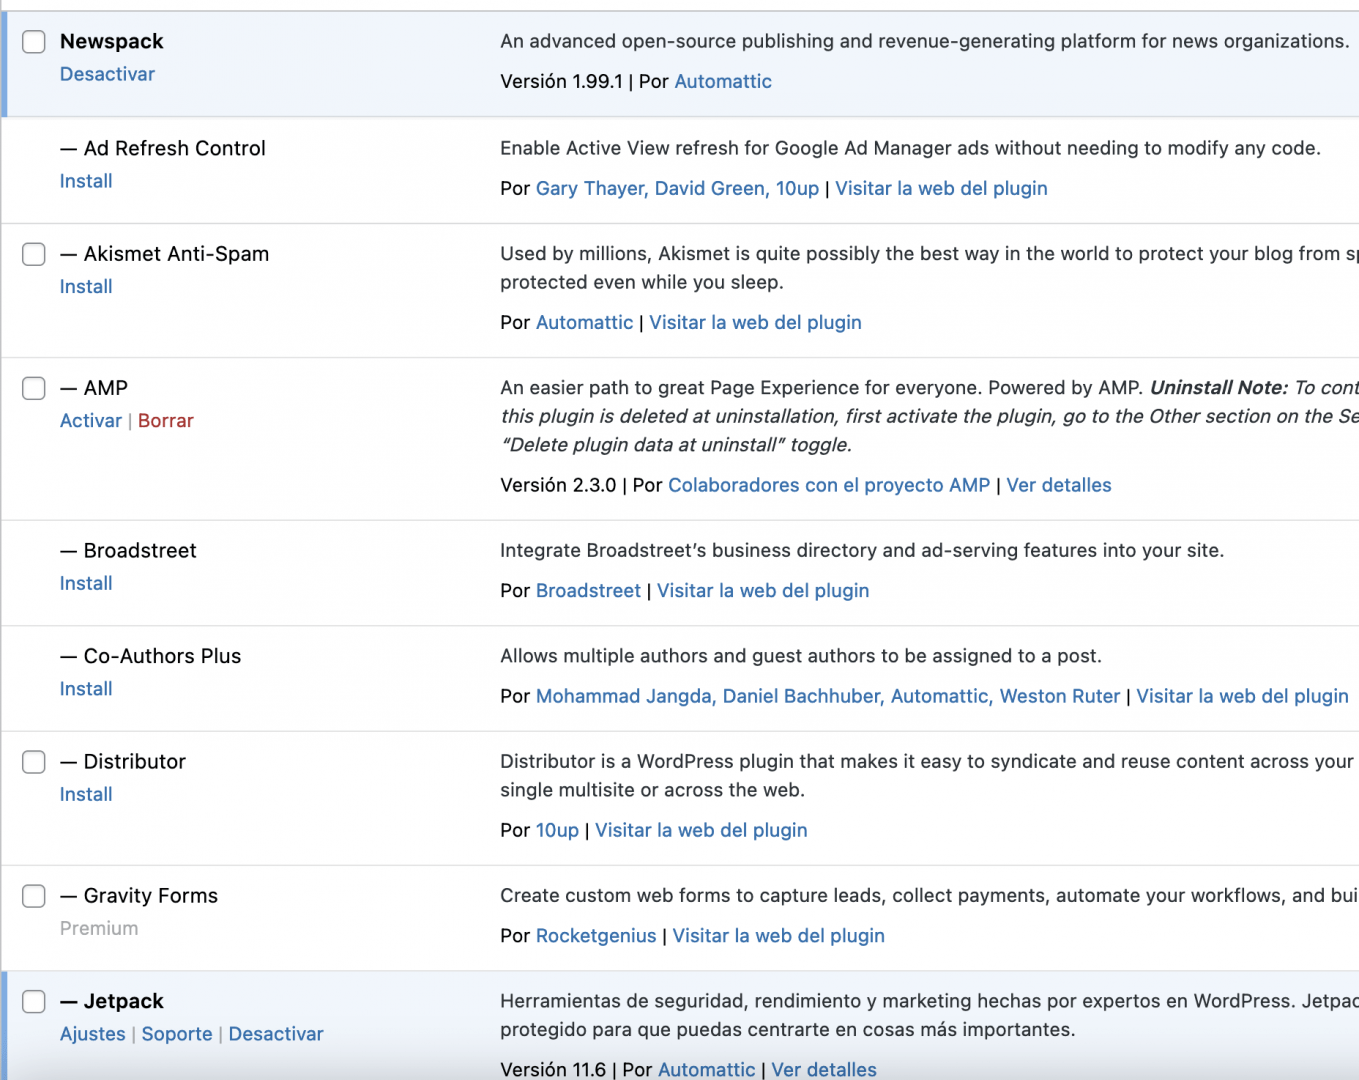Open the Automattic link in the Akismet row

pos(584,322)
